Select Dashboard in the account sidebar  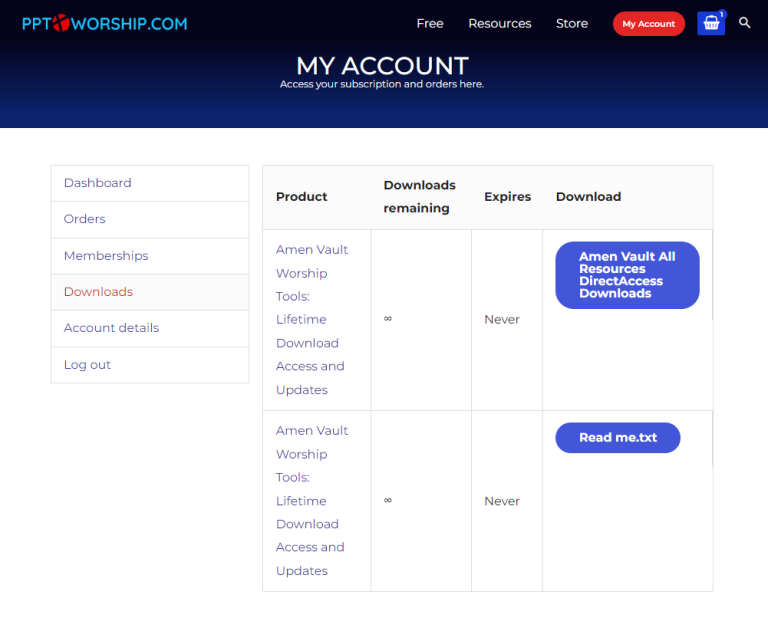(98, 183)
